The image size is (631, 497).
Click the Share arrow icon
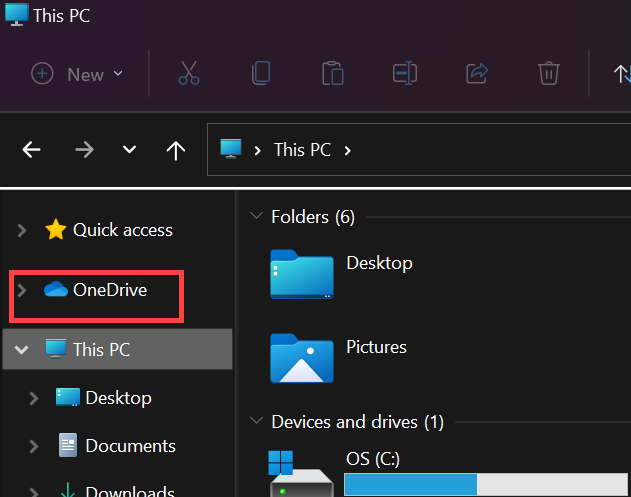pyautogui.click(x=477, y=73)
